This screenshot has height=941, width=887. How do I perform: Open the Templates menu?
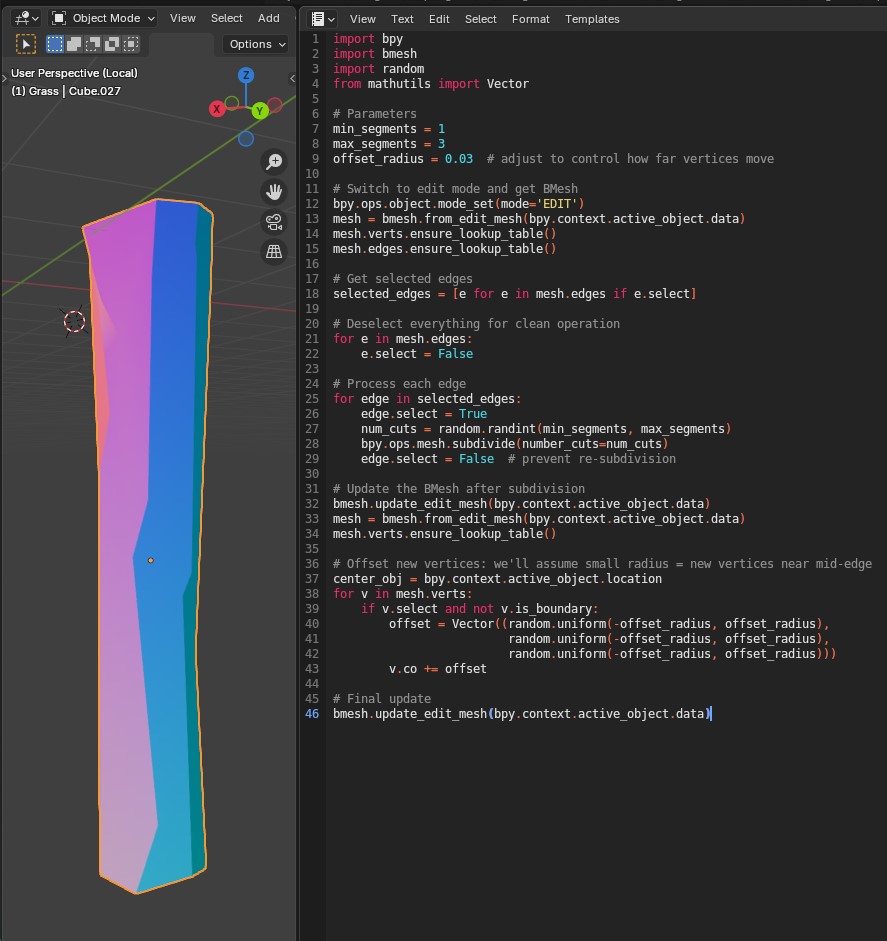(x=592, y=19)
